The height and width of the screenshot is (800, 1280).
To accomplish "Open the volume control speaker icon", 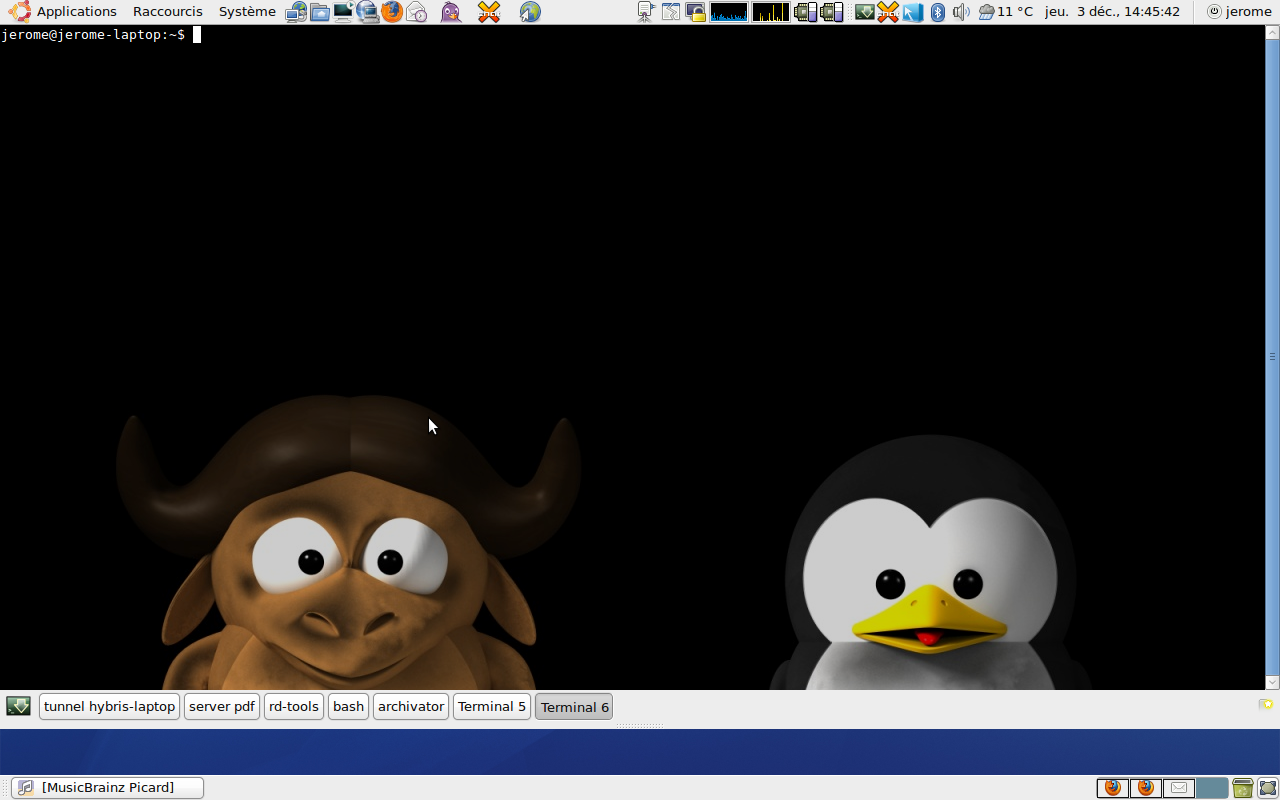I will pos(960,12).
